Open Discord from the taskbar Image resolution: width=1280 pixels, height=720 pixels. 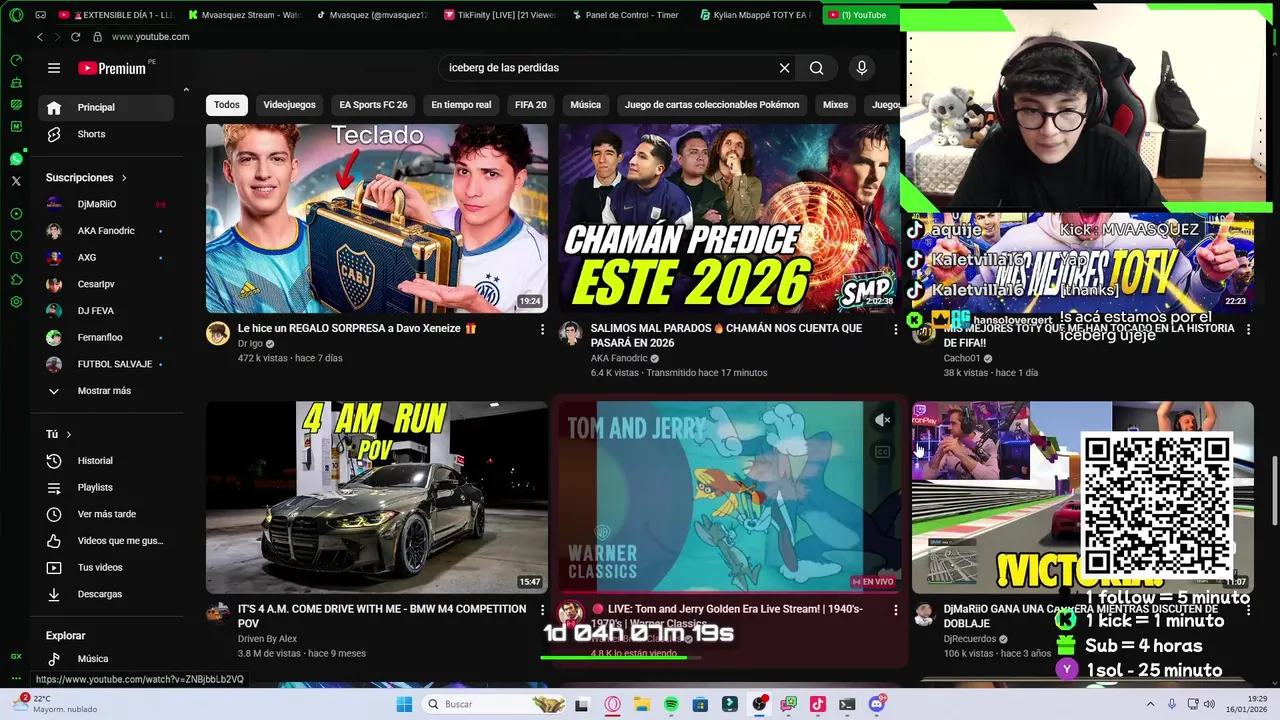tap(877, 704)
